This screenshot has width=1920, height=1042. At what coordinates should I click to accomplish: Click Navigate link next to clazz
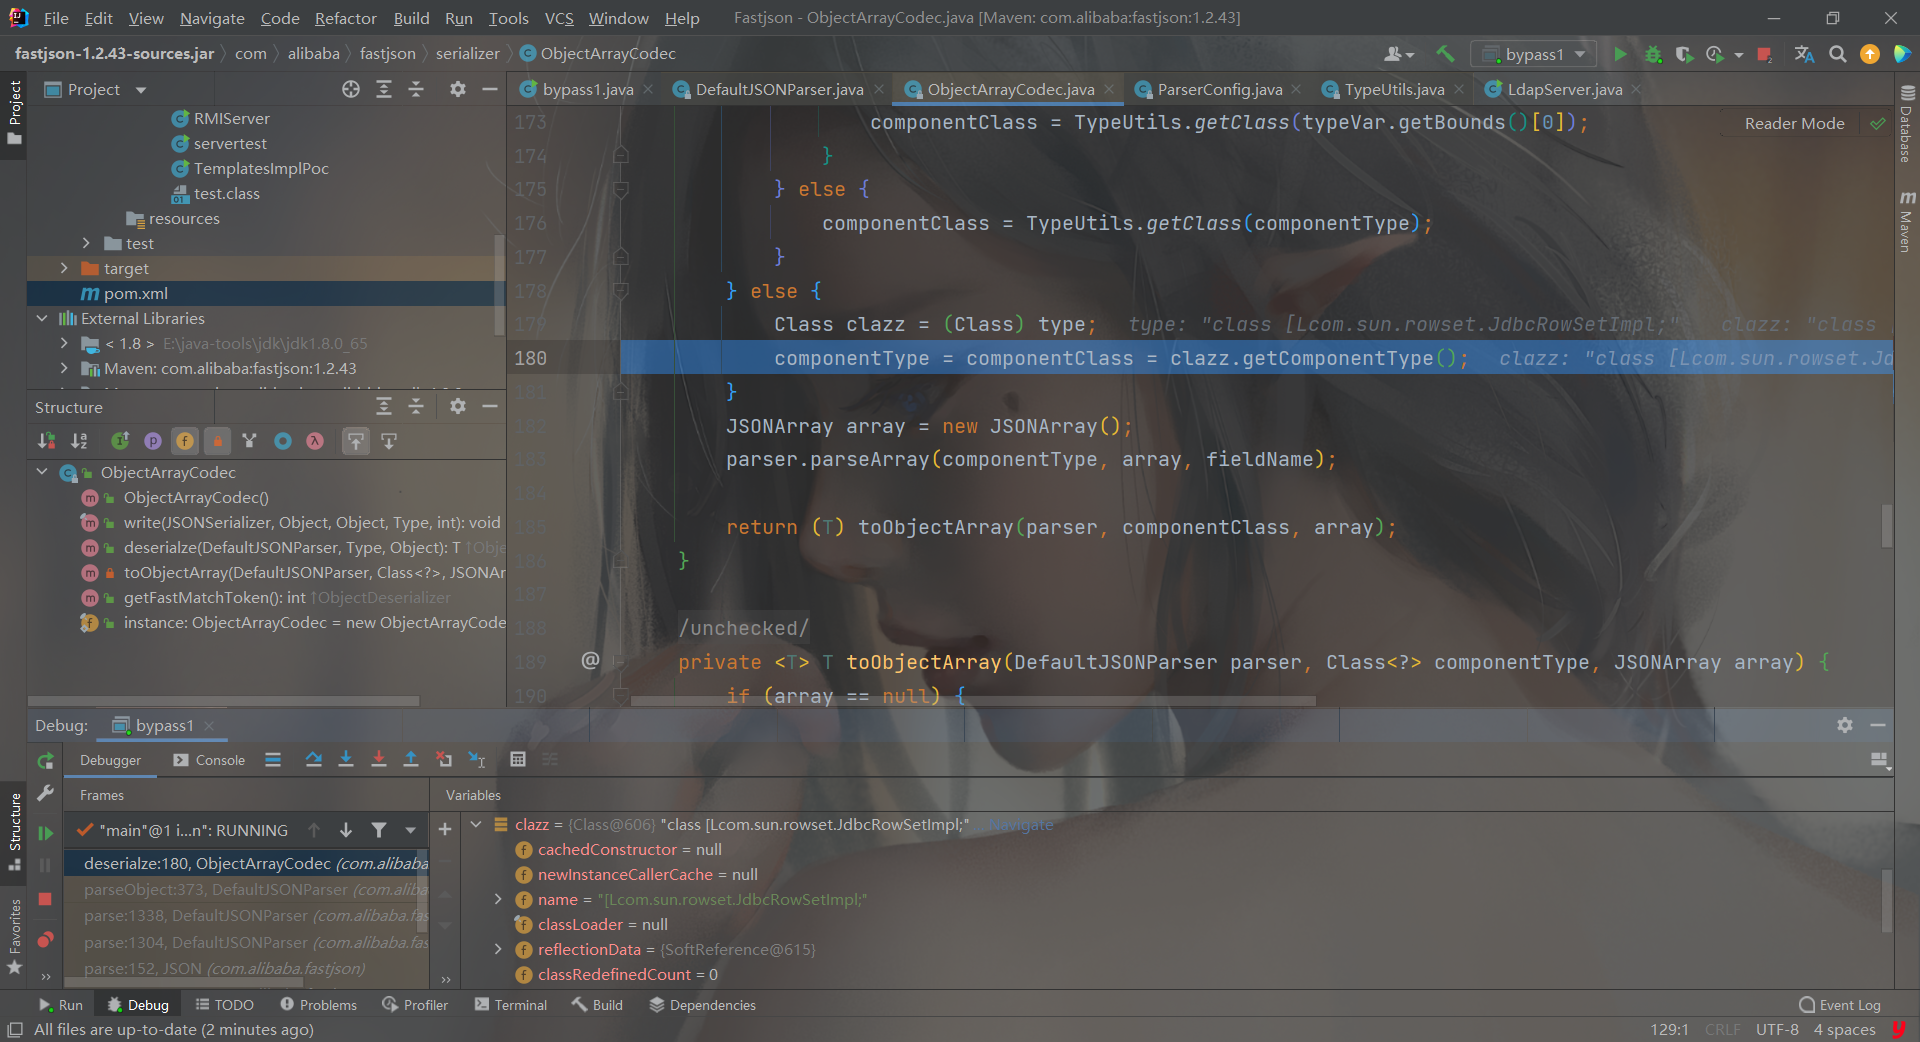tap(1020, 824)
